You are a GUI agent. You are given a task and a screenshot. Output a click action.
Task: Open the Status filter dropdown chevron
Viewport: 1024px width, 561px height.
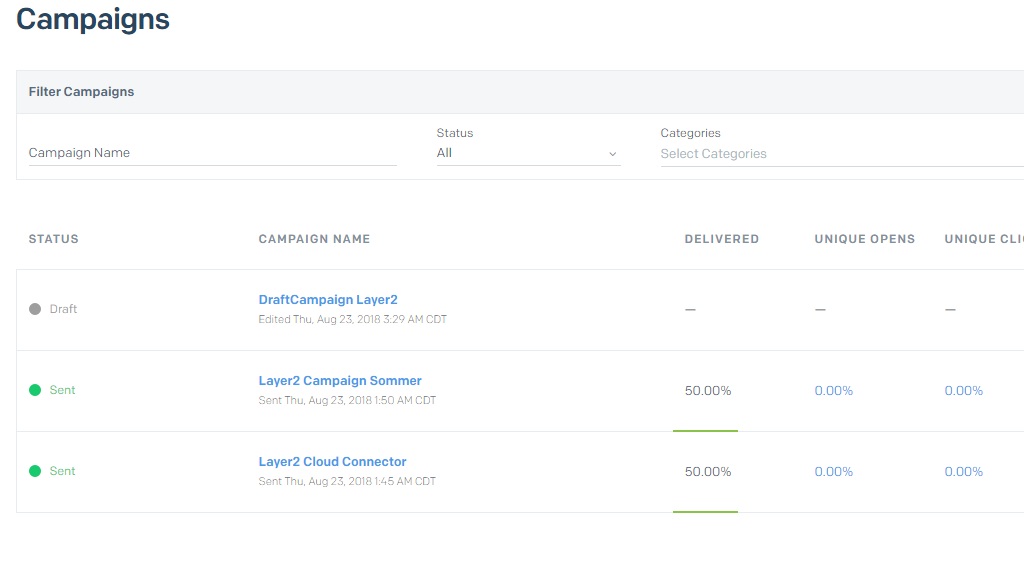tap(612, 154)
